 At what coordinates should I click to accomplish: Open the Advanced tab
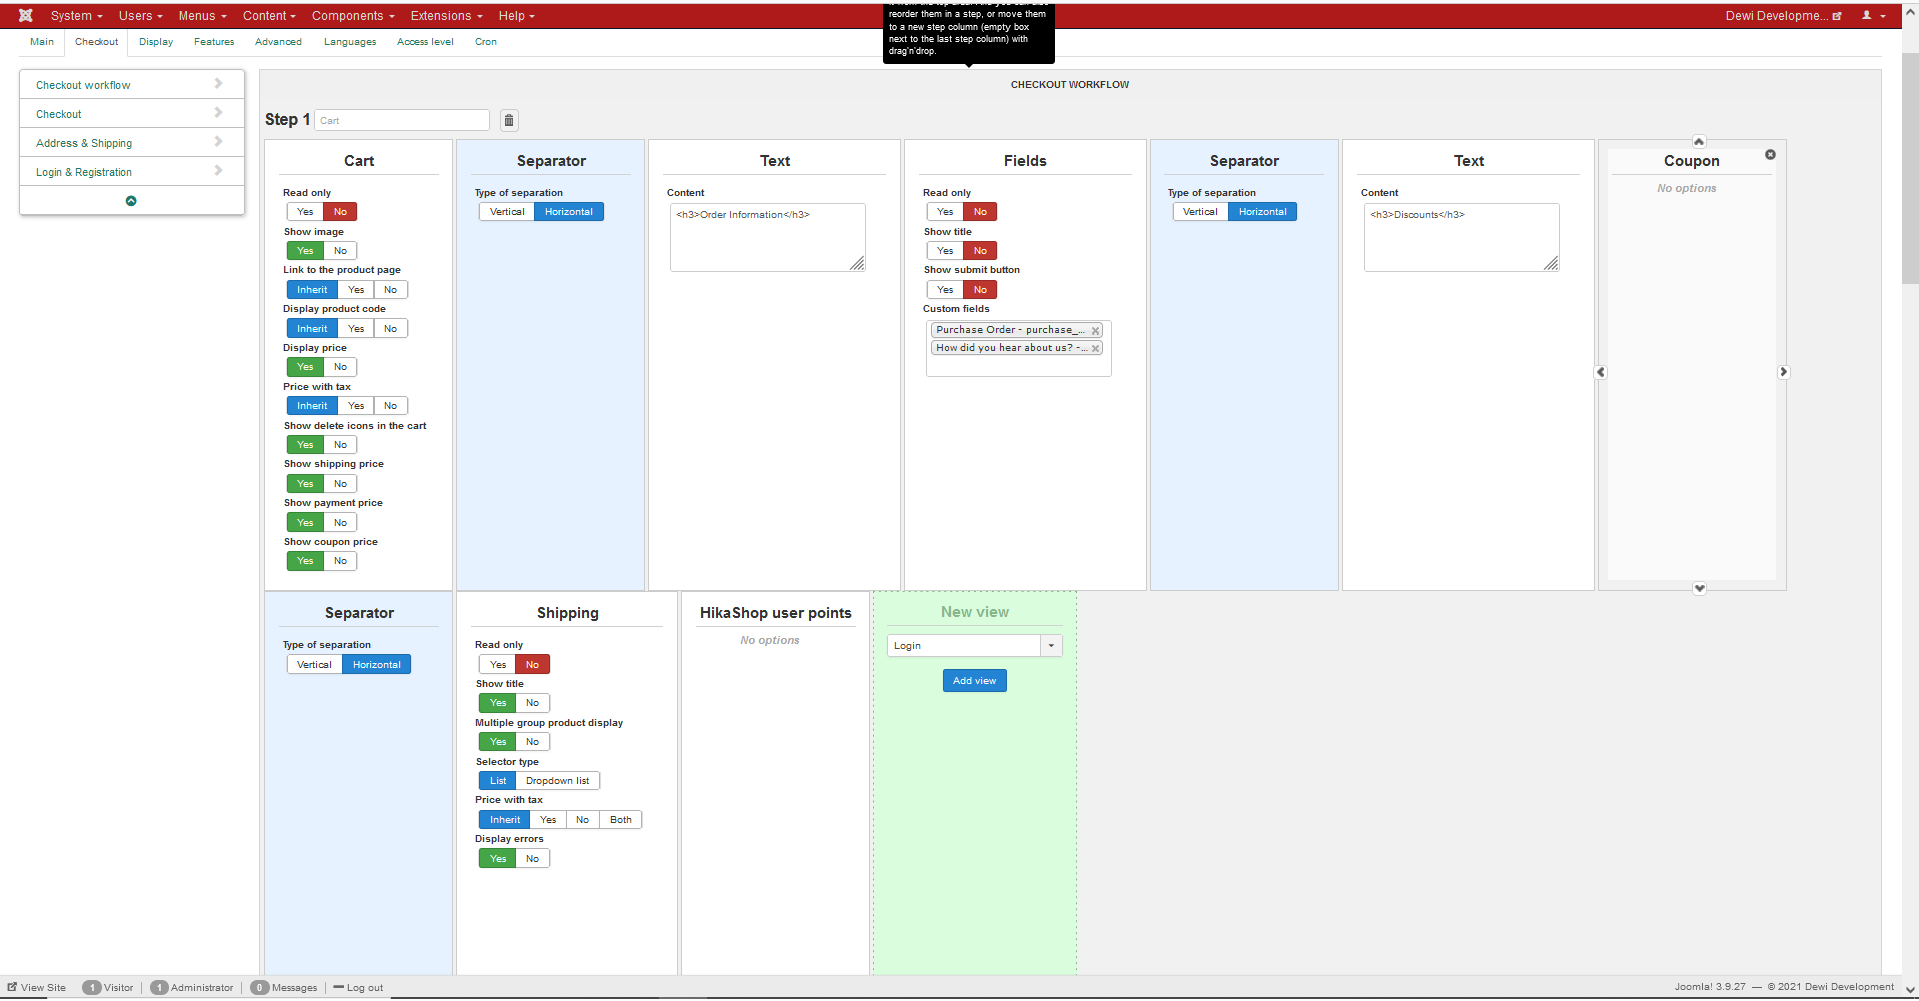278,42
